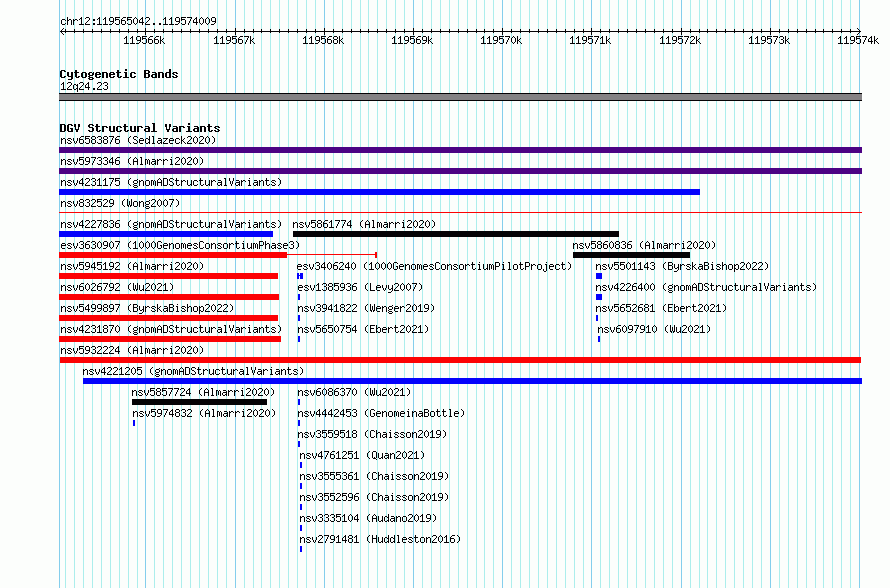Click the blue bar of nsv4231175
This screenshot has width=890, height=588.
pos(379,192)
